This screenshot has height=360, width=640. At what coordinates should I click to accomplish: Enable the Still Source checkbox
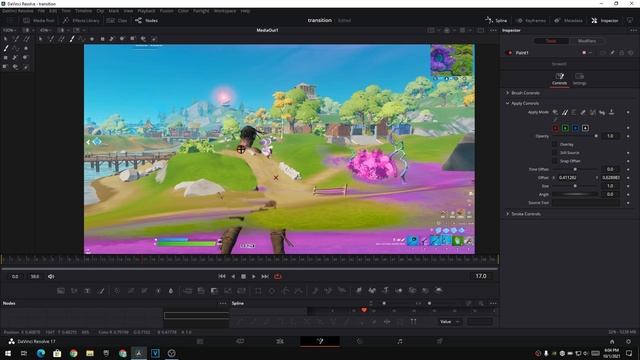[x=554, y=153]
